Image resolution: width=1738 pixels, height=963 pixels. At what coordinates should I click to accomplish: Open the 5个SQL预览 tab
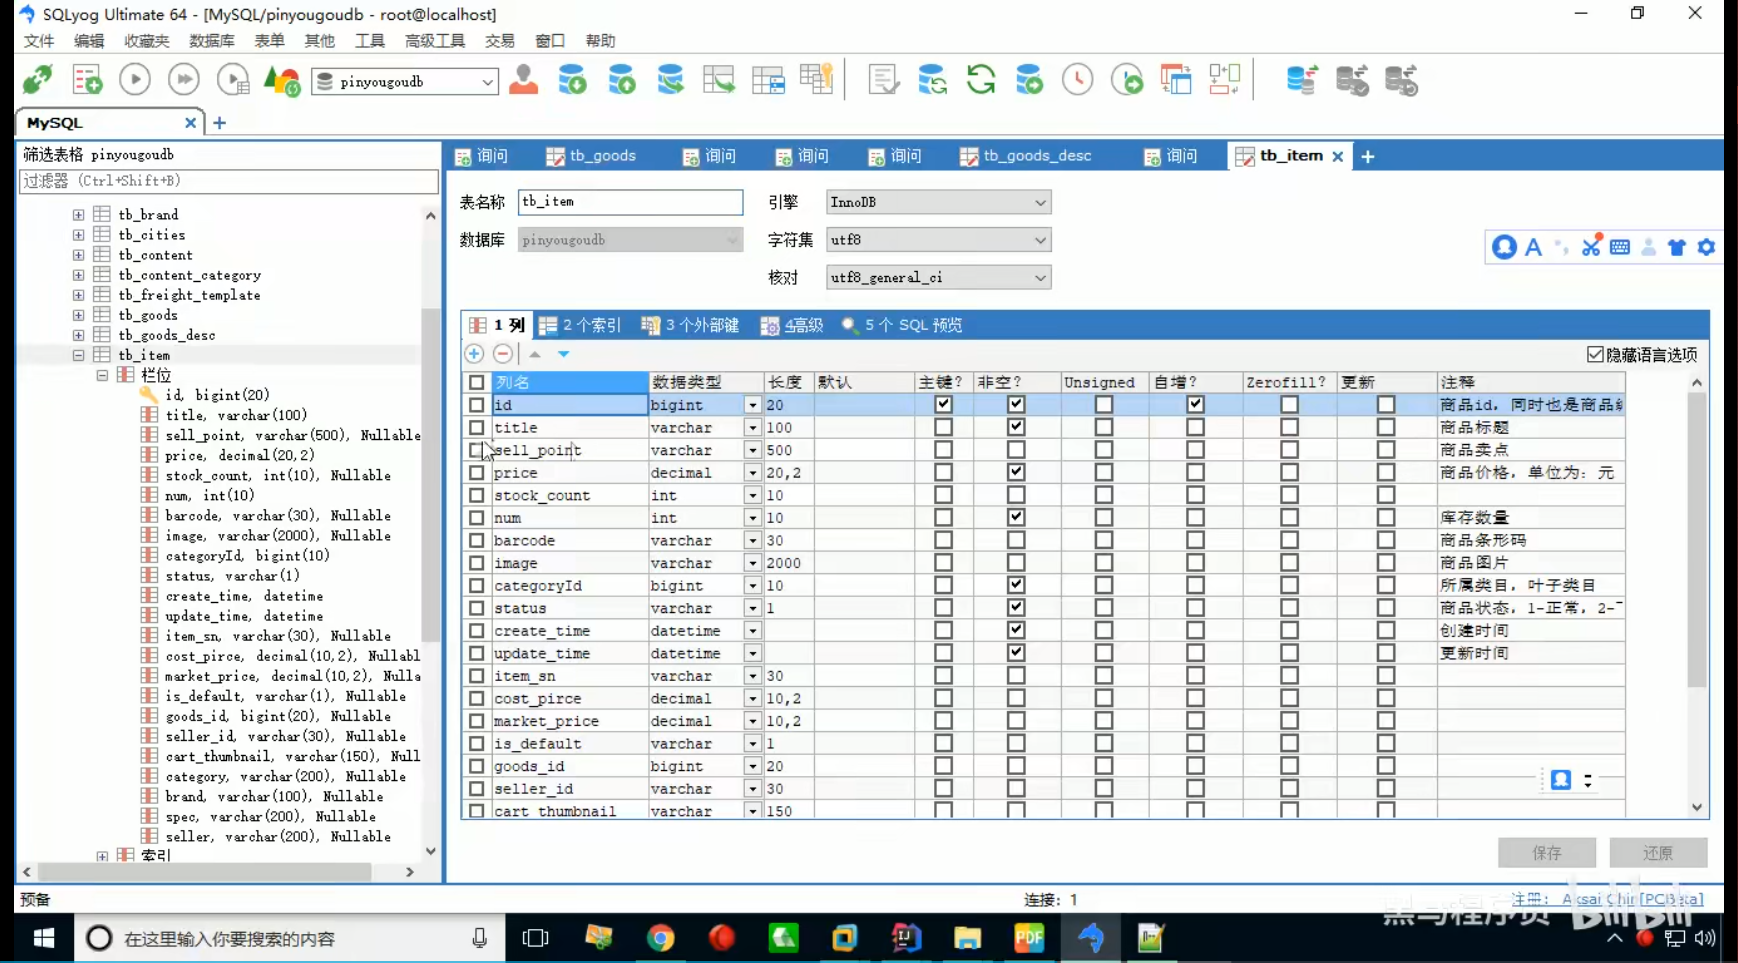click(x=902, y=325)
